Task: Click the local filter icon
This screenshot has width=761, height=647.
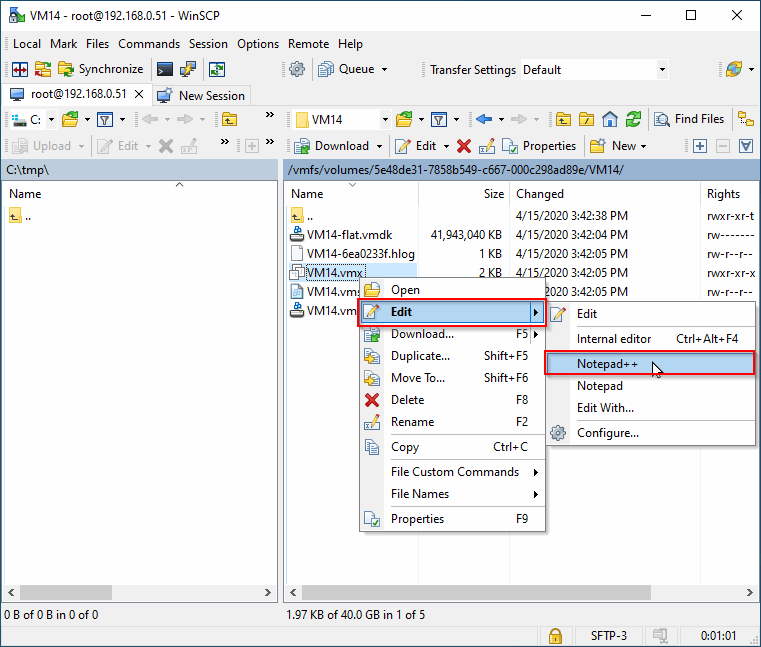Action: (105, 119)
